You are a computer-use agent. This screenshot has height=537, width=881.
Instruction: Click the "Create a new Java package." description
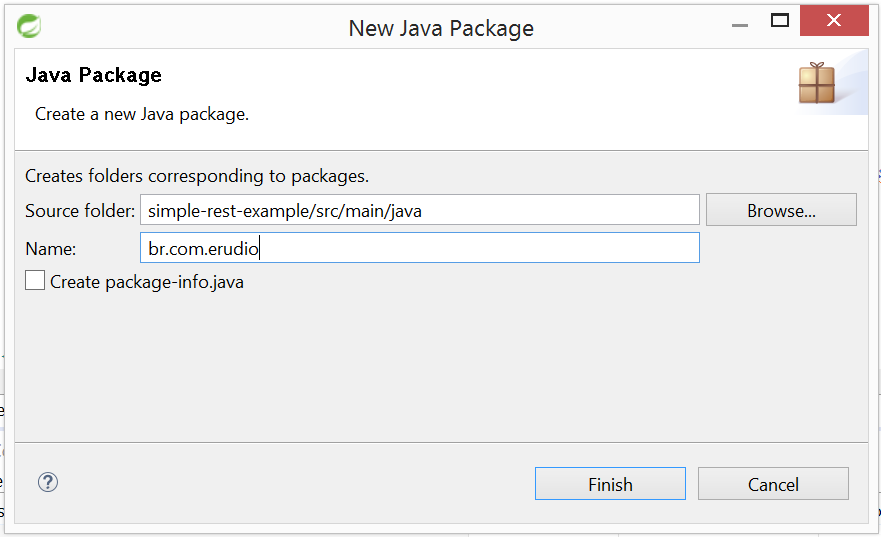point(142,114)
